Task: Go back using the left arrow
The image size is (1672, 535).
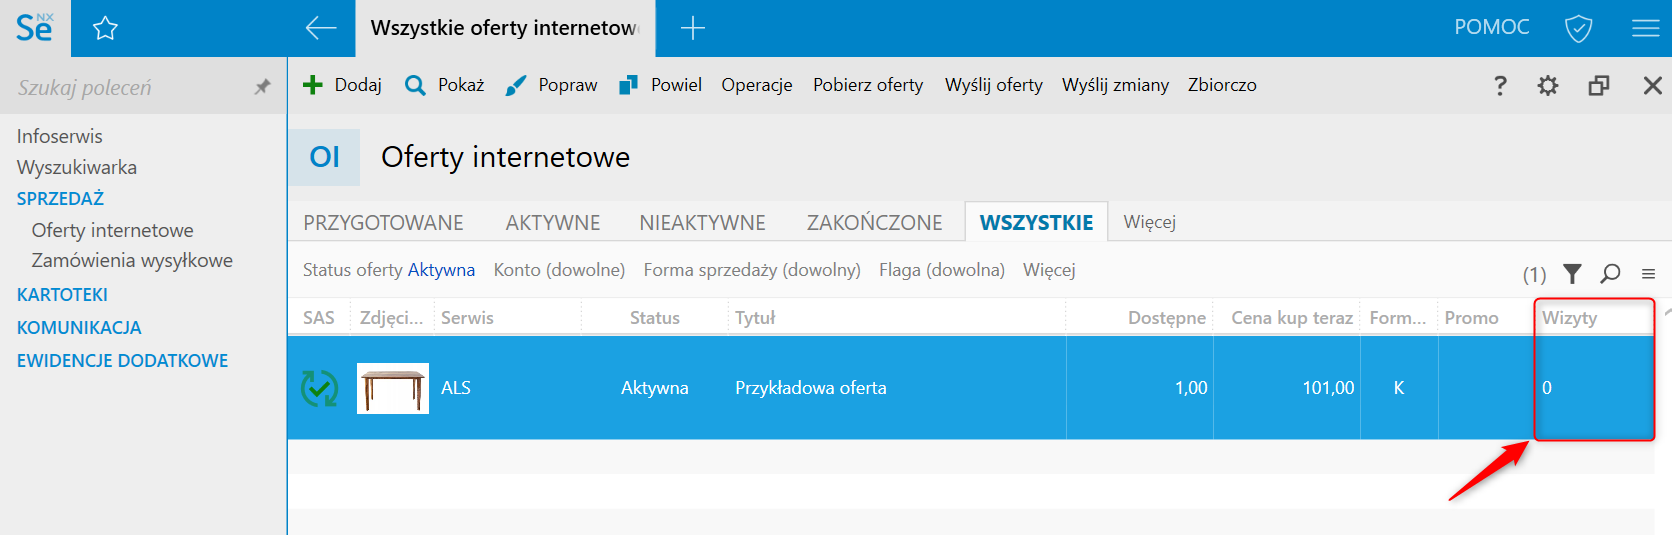Action: point(320,28)
